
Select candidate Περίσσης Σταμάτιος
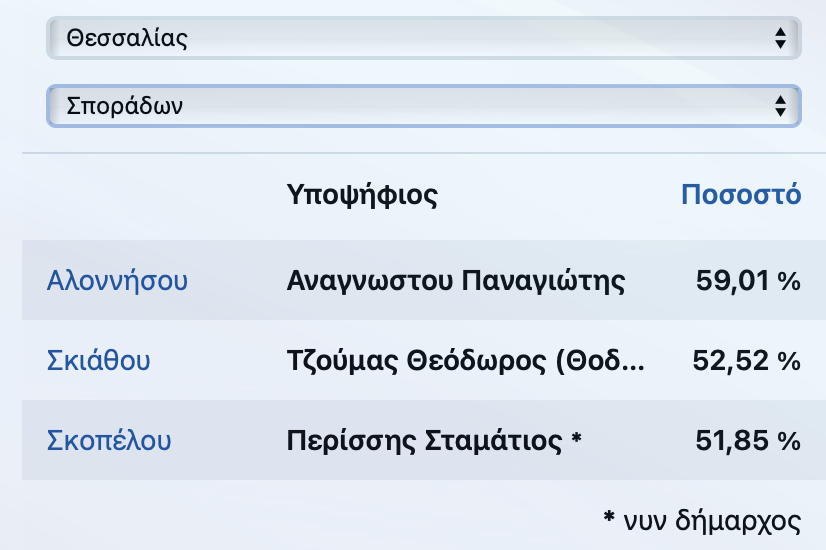point(425,441)
